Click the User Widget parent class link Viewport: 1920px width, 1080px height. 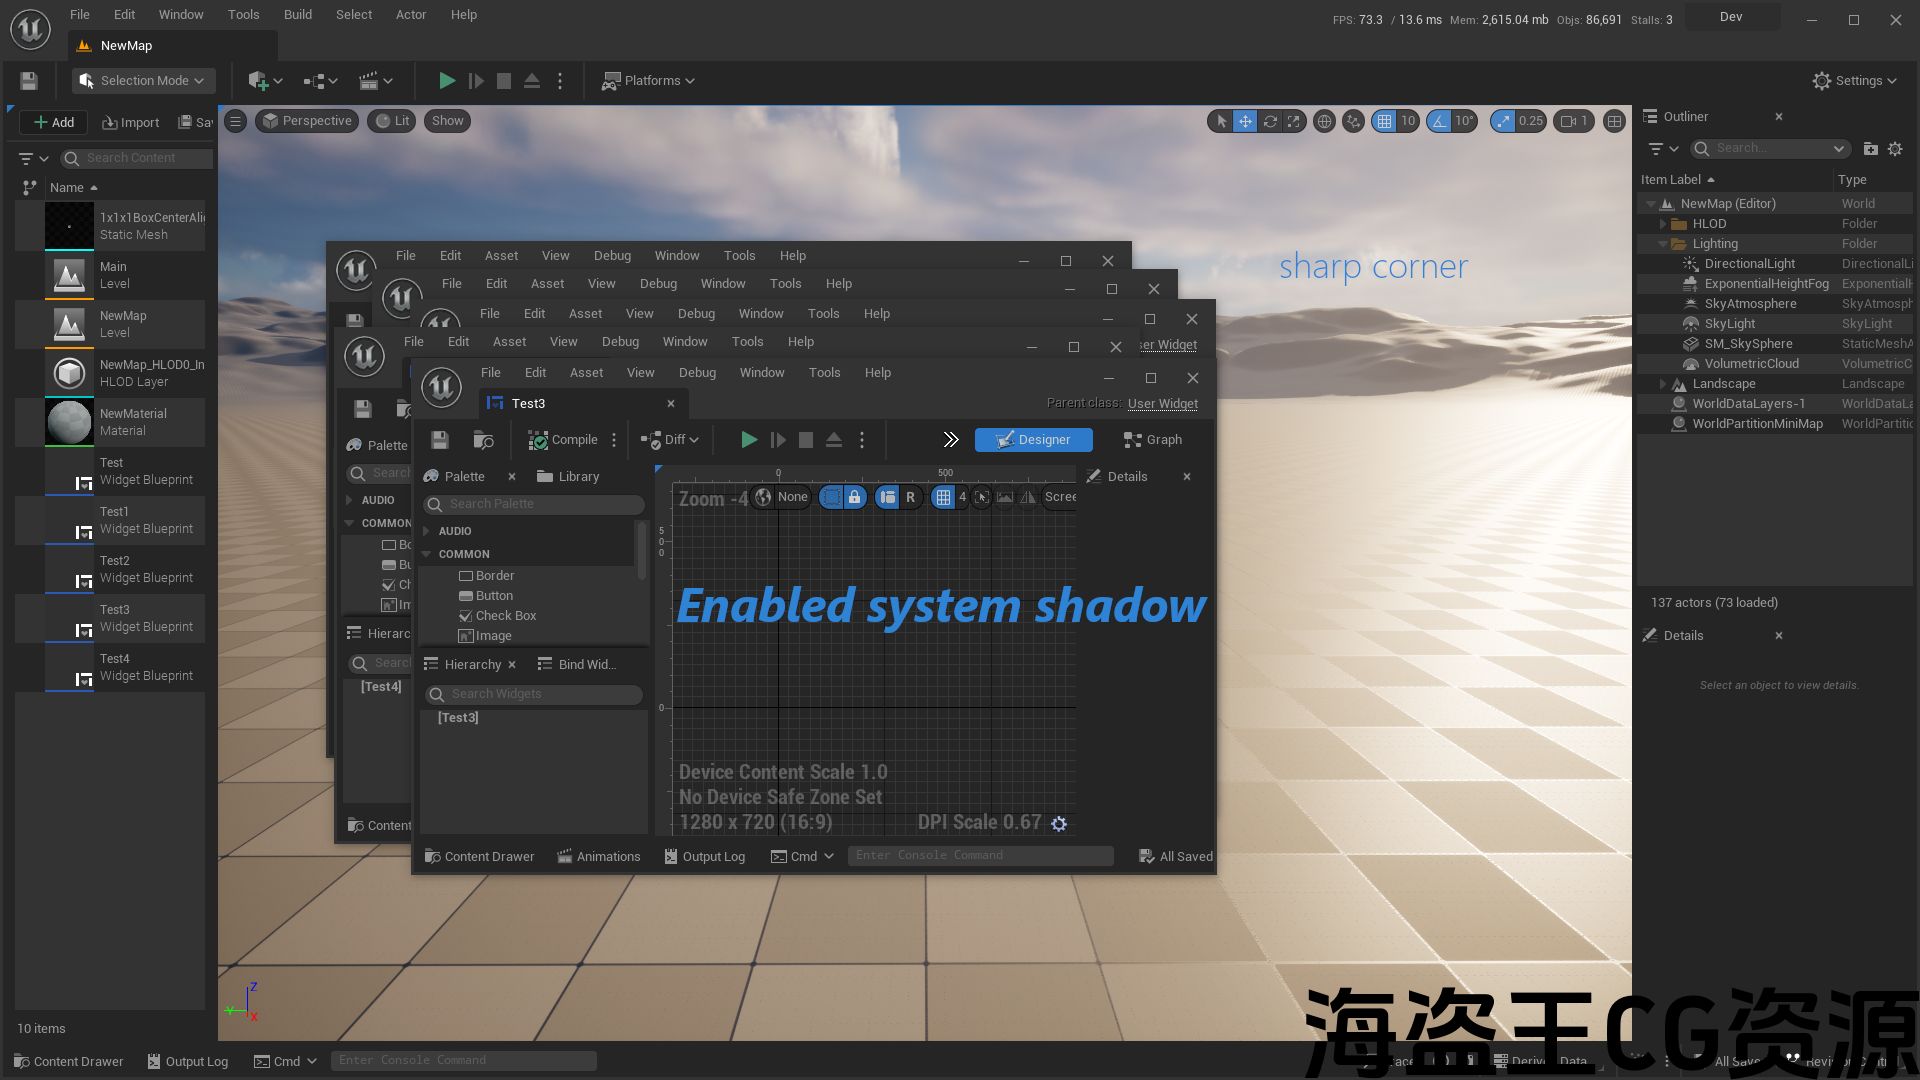(x=1162, y=404)
